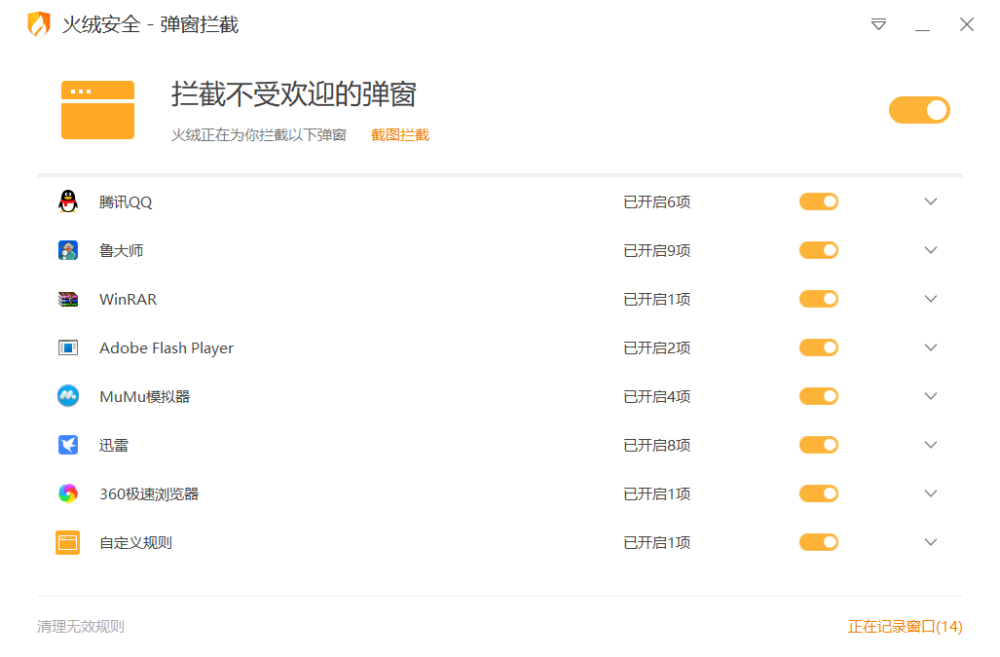This screenshot has width=1000, height=657.
Task: Toggle the 360极速浏览器 blocking switch
Action: click(819, 494)
